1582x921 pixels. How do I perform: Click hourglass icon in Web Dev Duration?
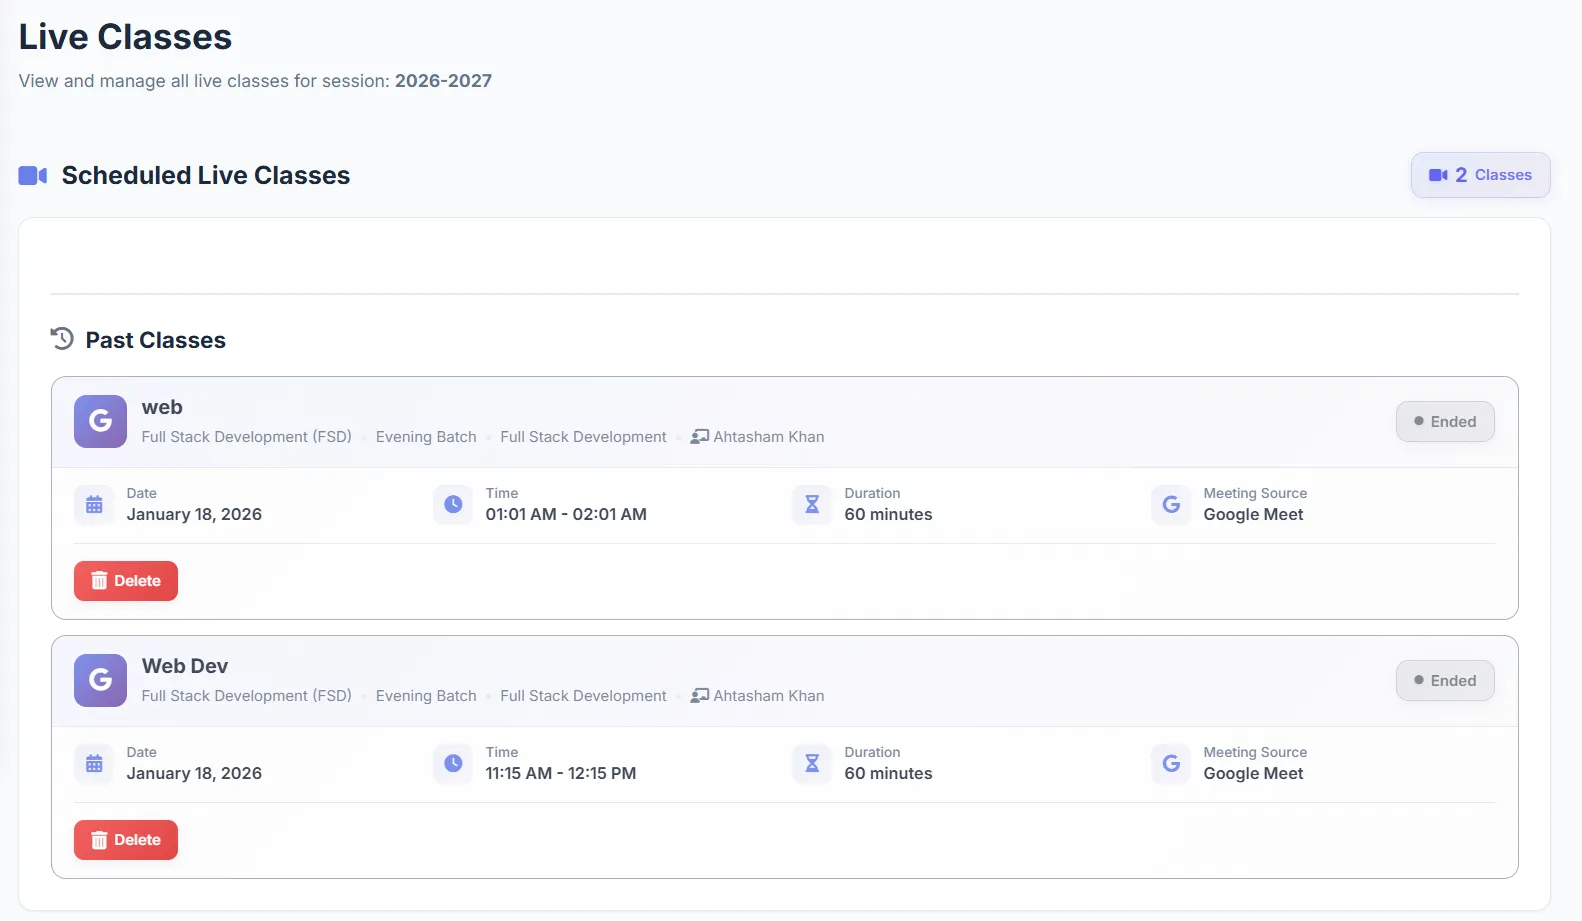[812, 764]
